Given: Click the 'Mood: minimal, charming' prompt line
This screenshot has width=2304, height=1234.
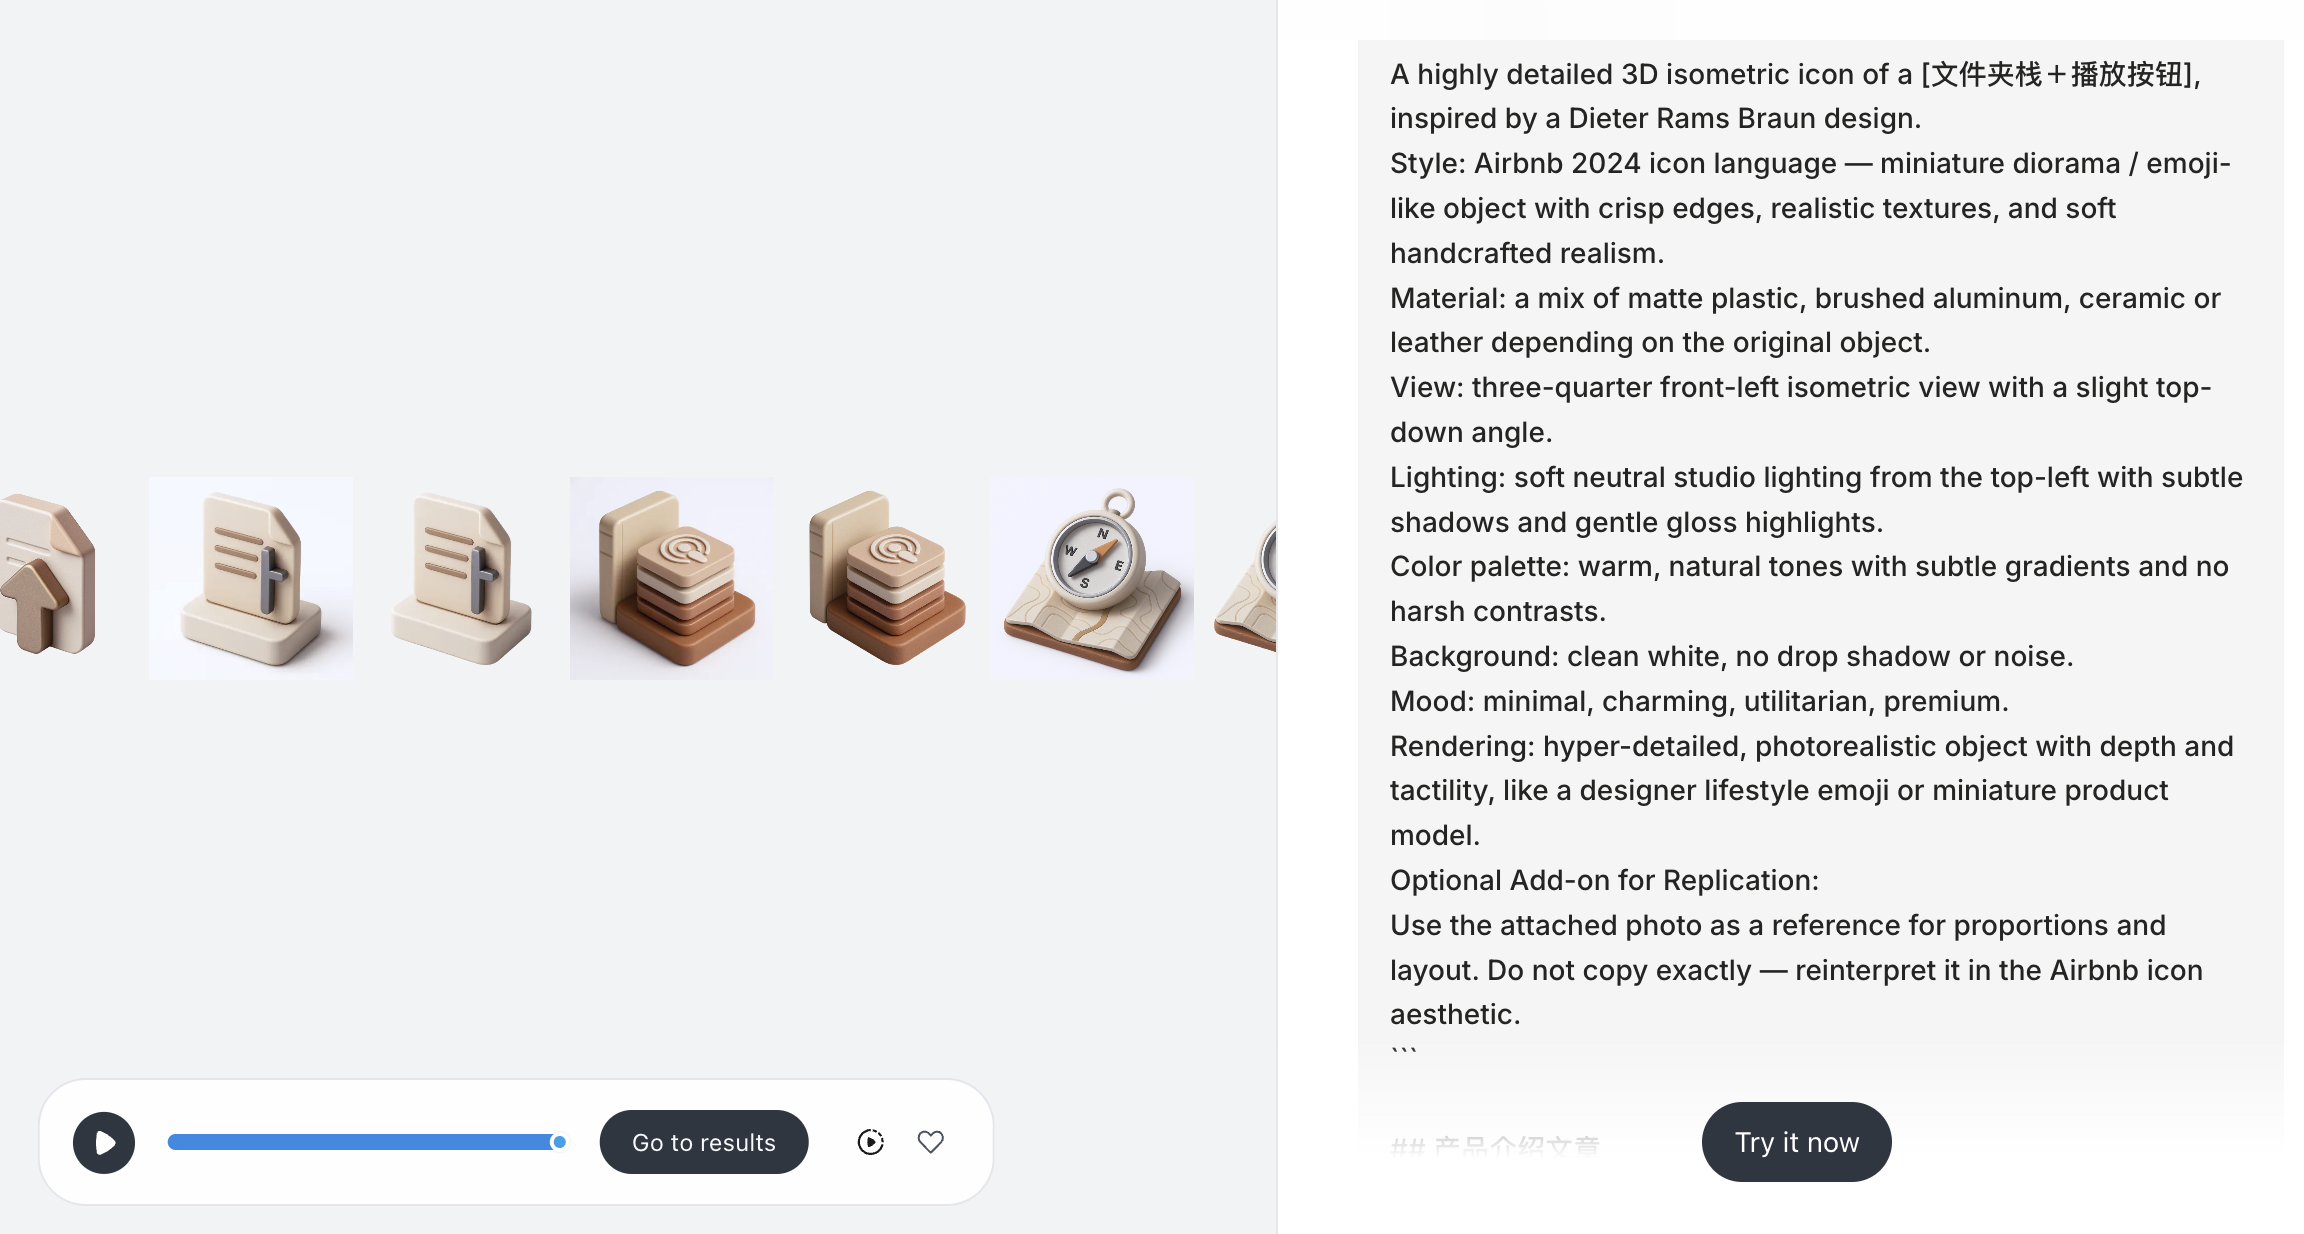Looking at the screenshot, I should coord(1699,701).
